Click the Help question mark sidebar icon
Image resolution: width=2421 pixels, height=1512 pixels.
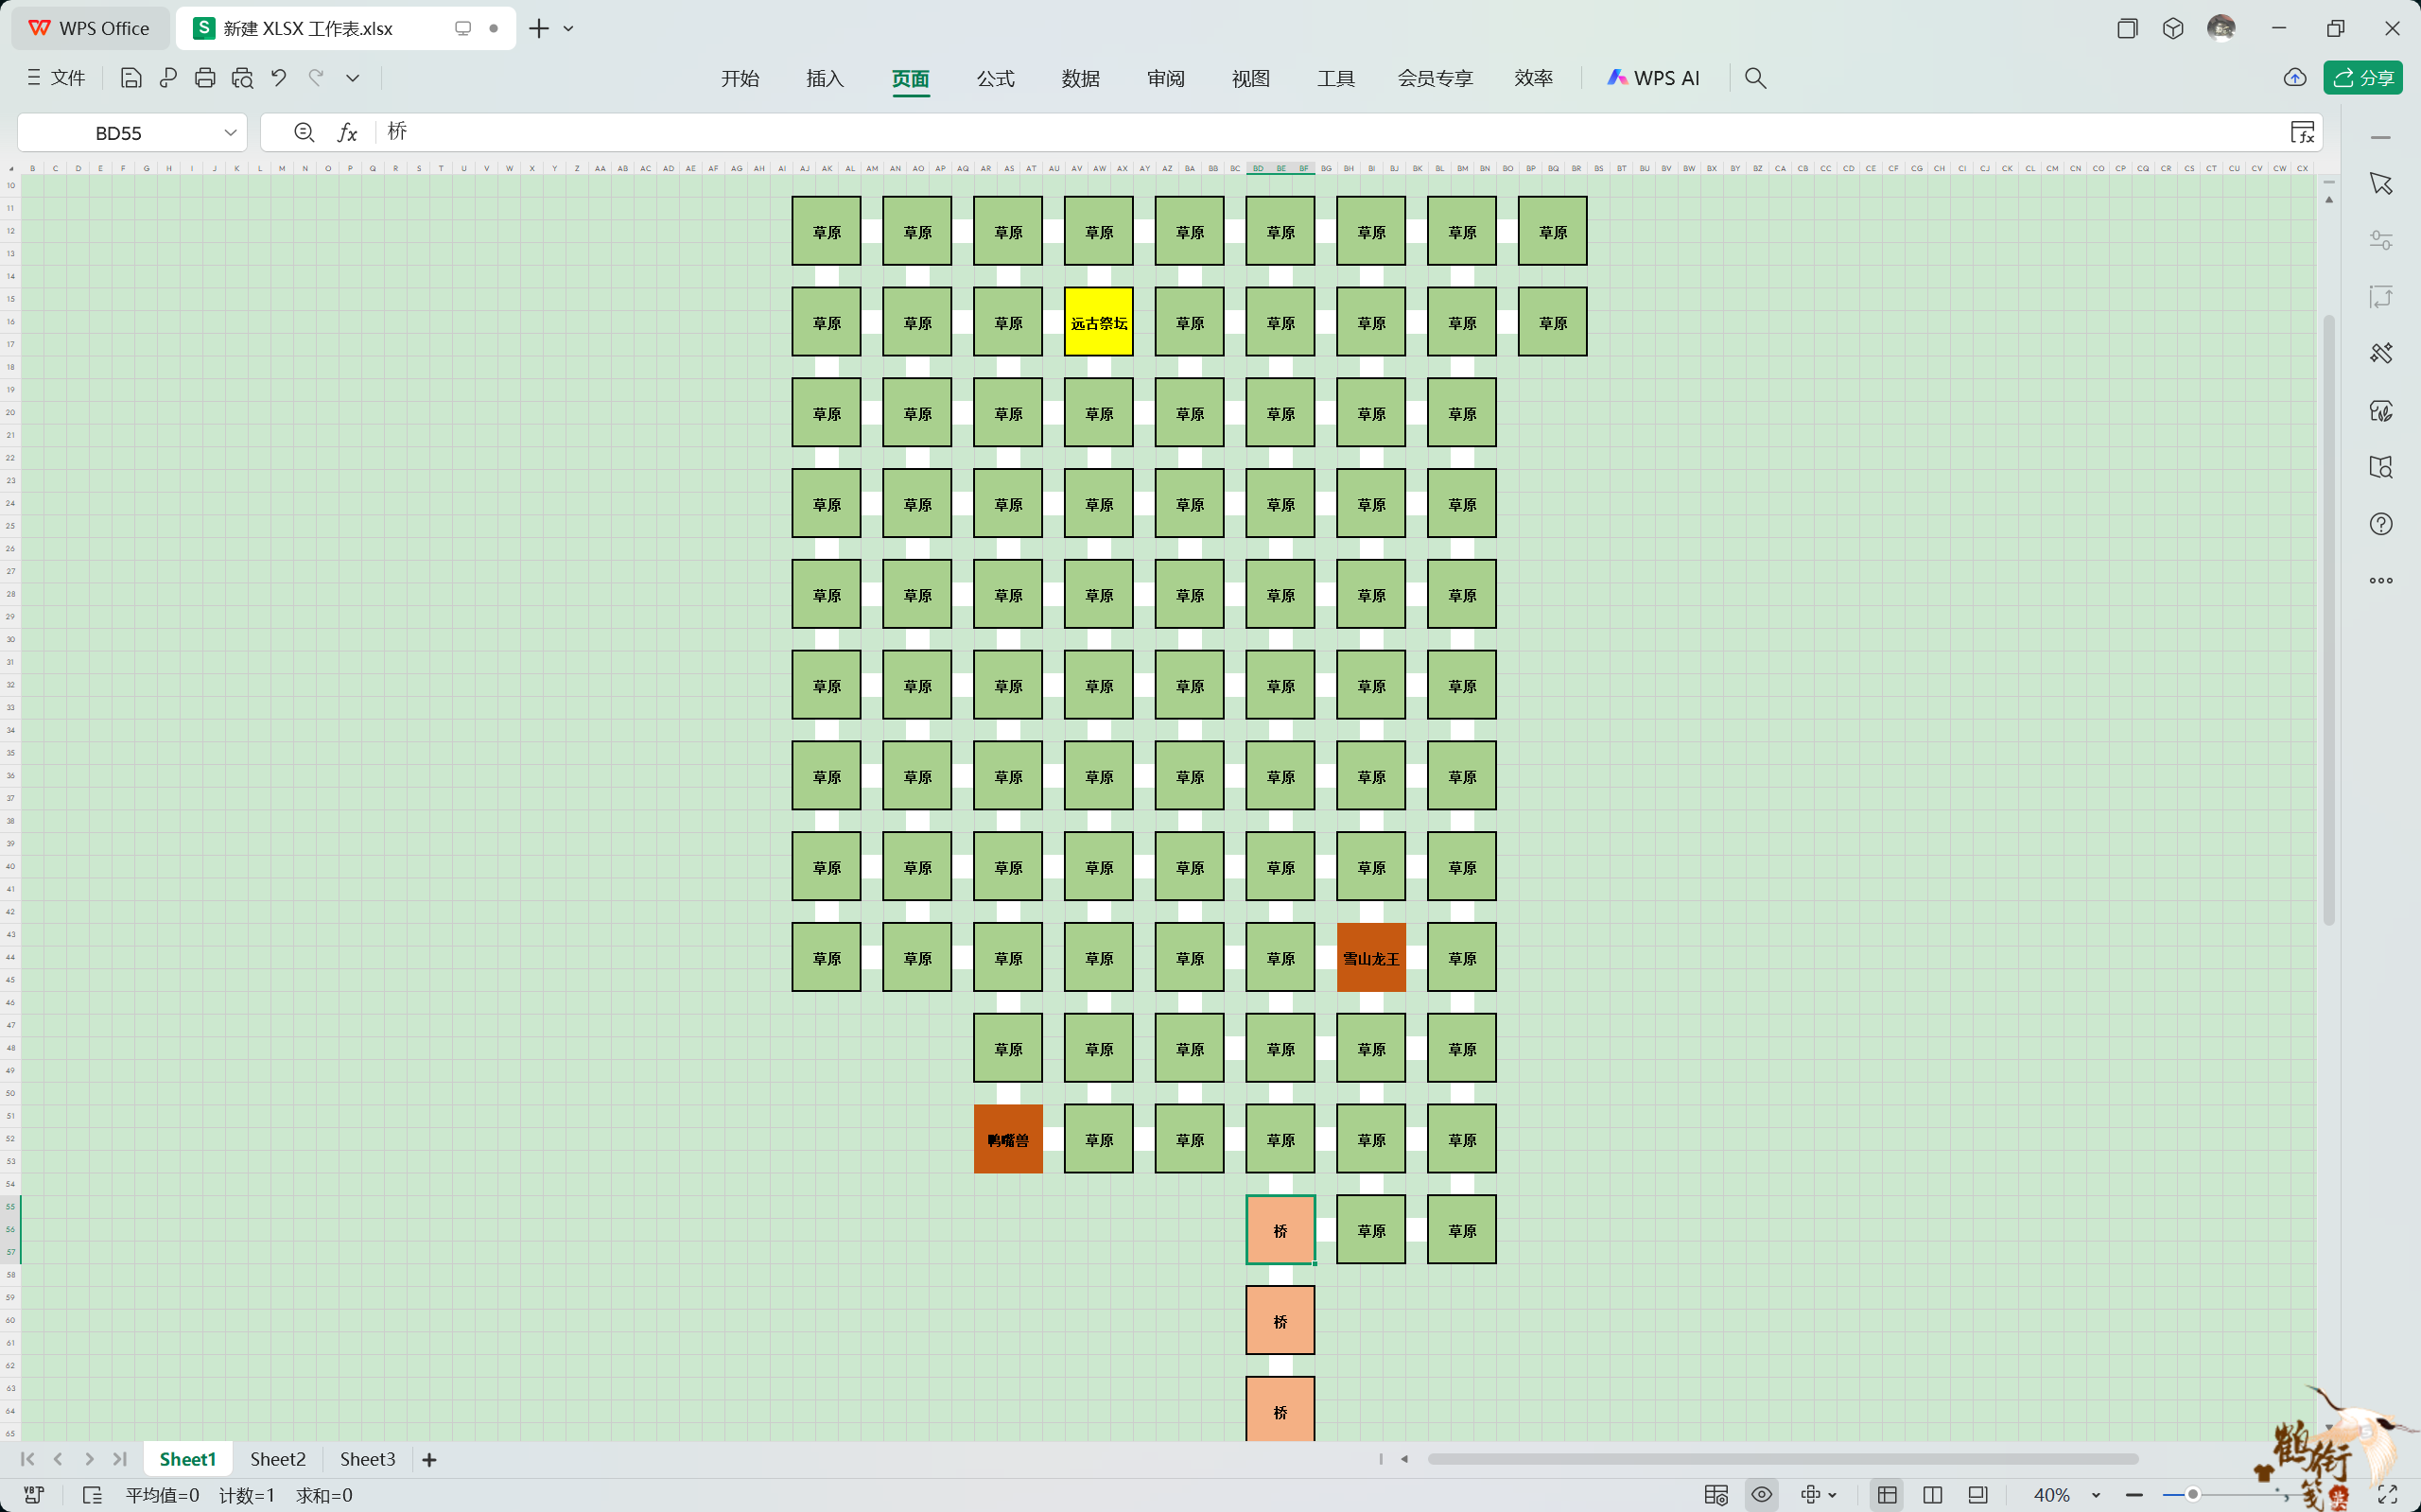tap(2381, 524)
